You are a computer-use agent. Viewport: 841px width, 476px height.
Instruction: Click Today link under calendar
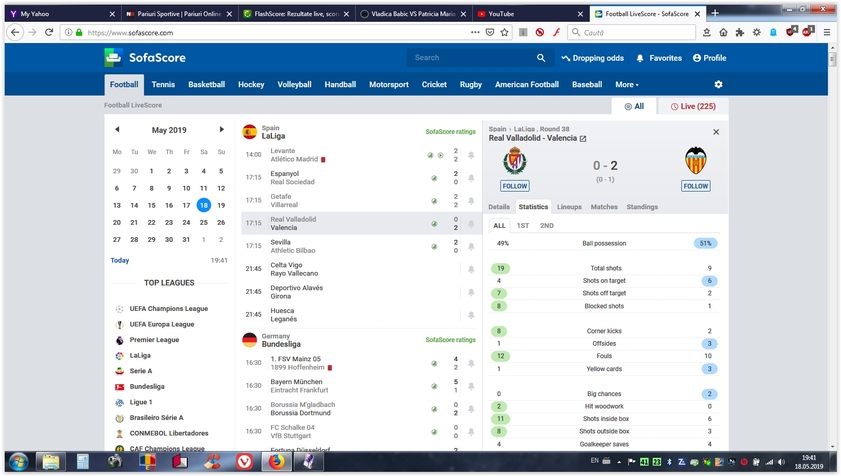(x=120, y=260)
